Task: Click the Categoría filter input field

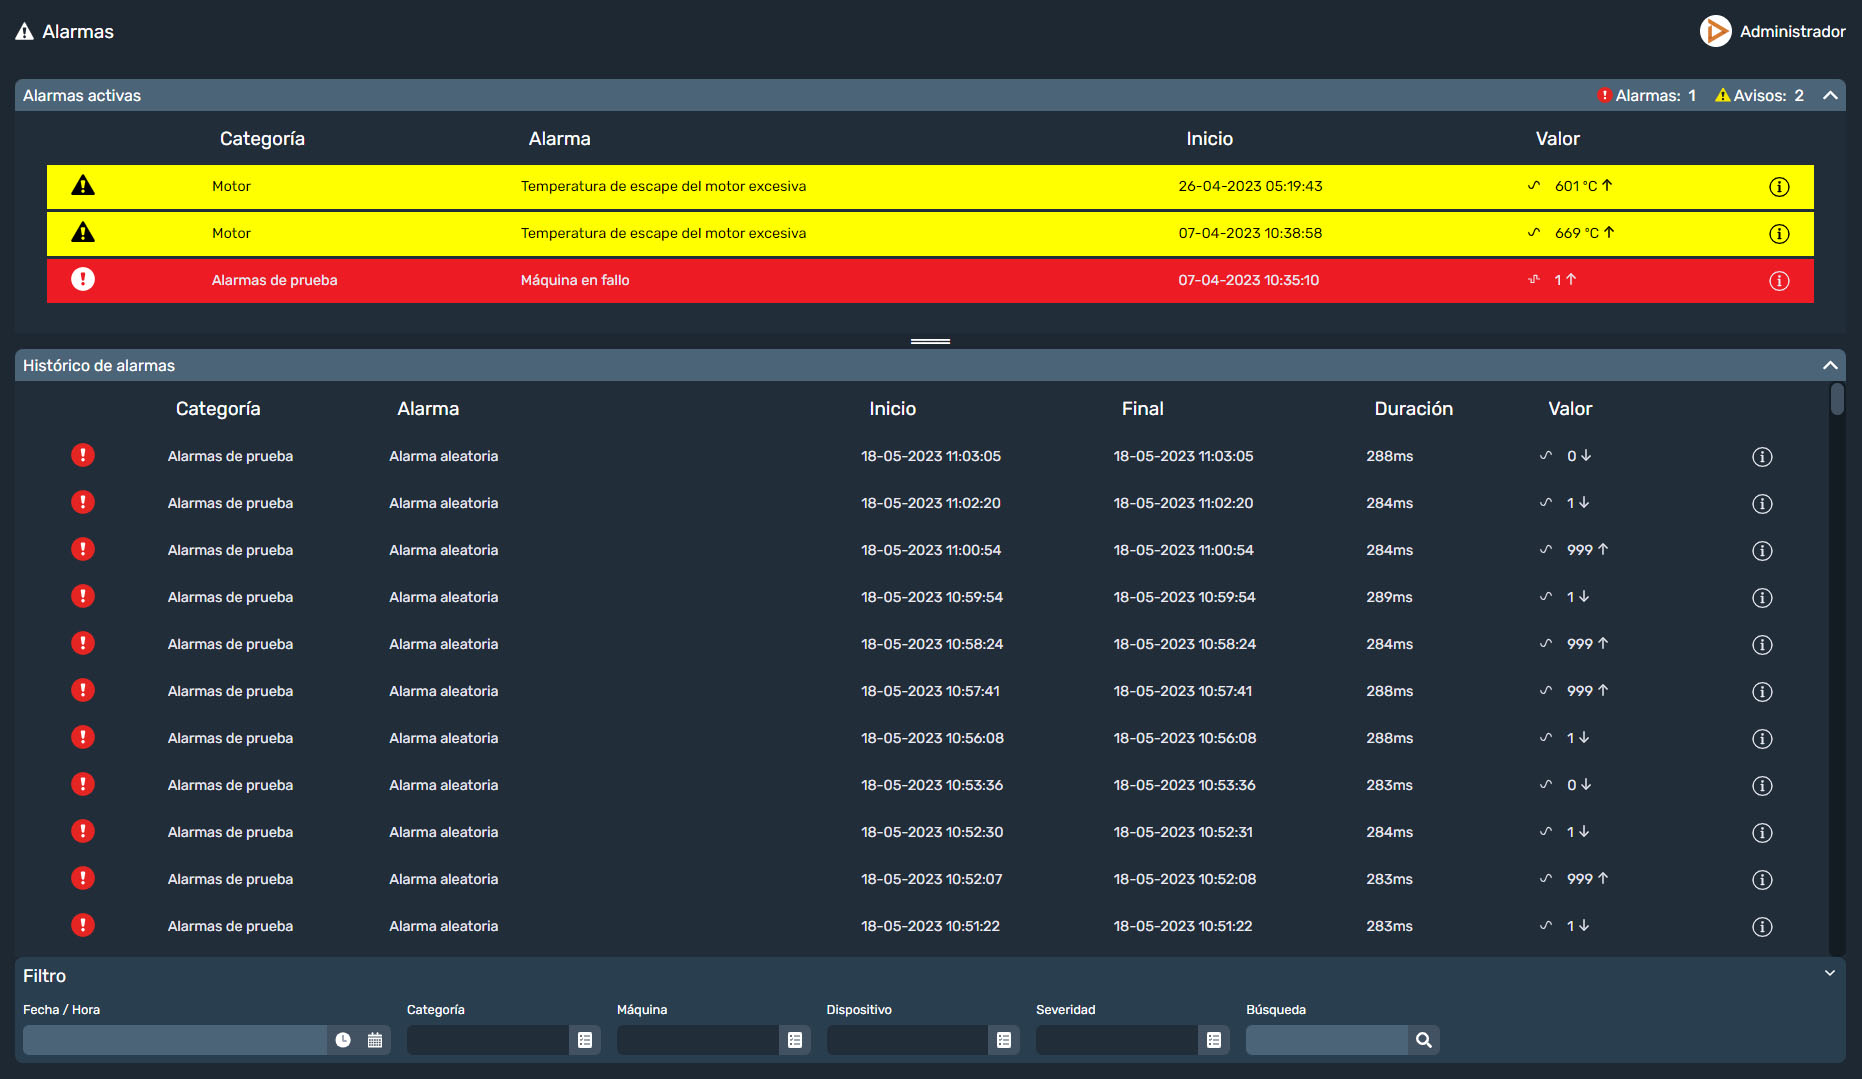Action: pyautogui.click(x=488, y=1040)
